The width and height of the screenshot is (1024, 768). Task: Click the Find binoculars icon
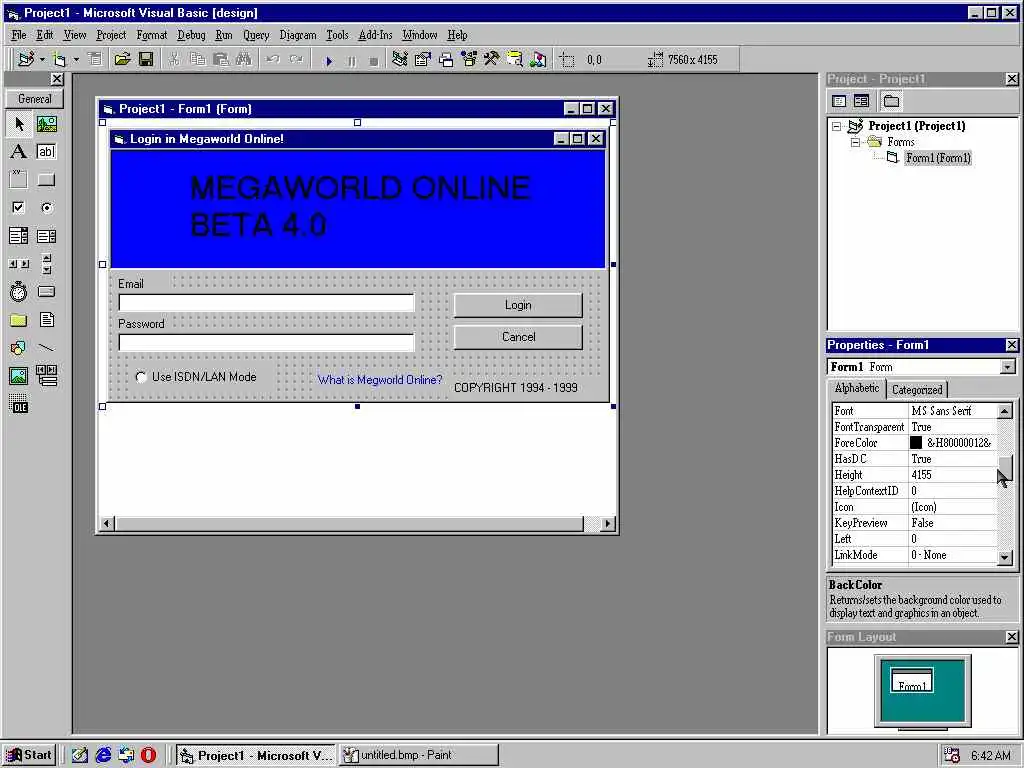(244, 59)
